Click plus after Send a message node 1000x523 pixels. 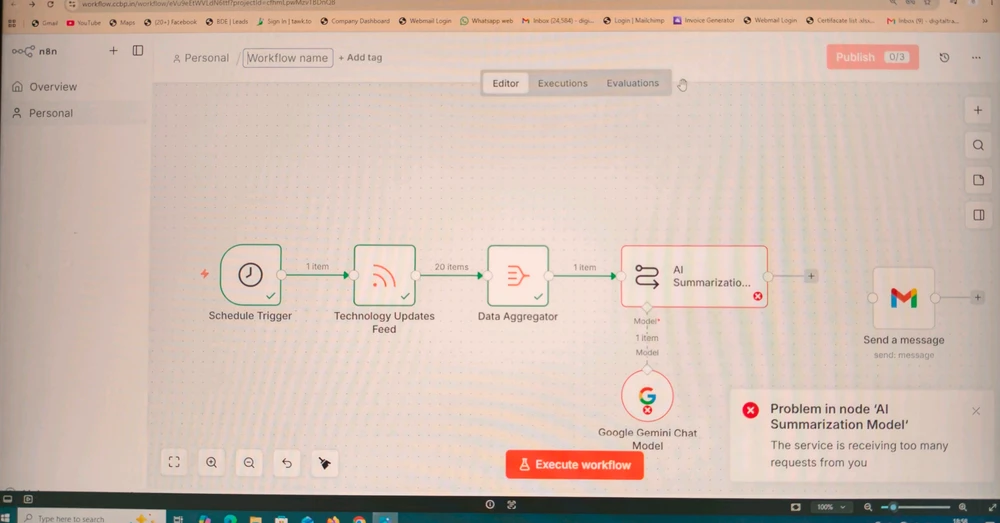click(x=977, y=297)
